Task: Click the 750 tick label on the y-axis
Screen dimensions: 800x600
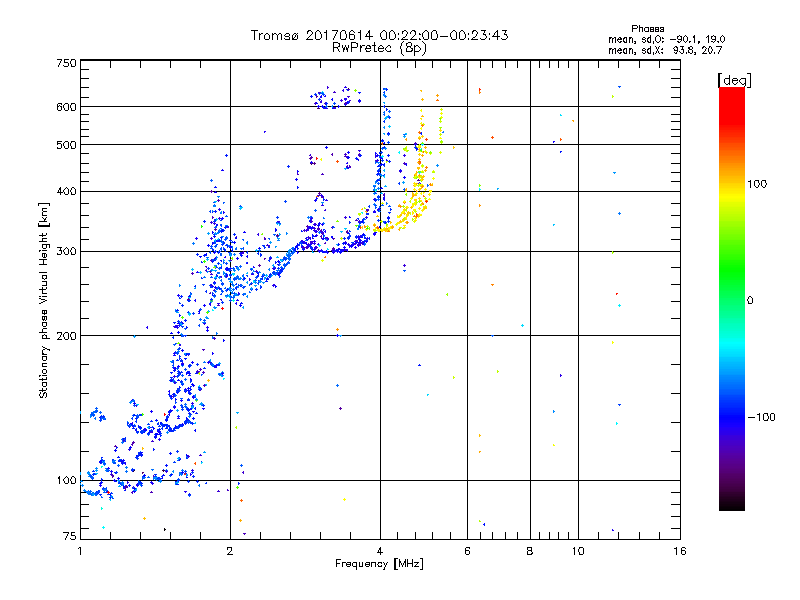Action: click(66, 63)
